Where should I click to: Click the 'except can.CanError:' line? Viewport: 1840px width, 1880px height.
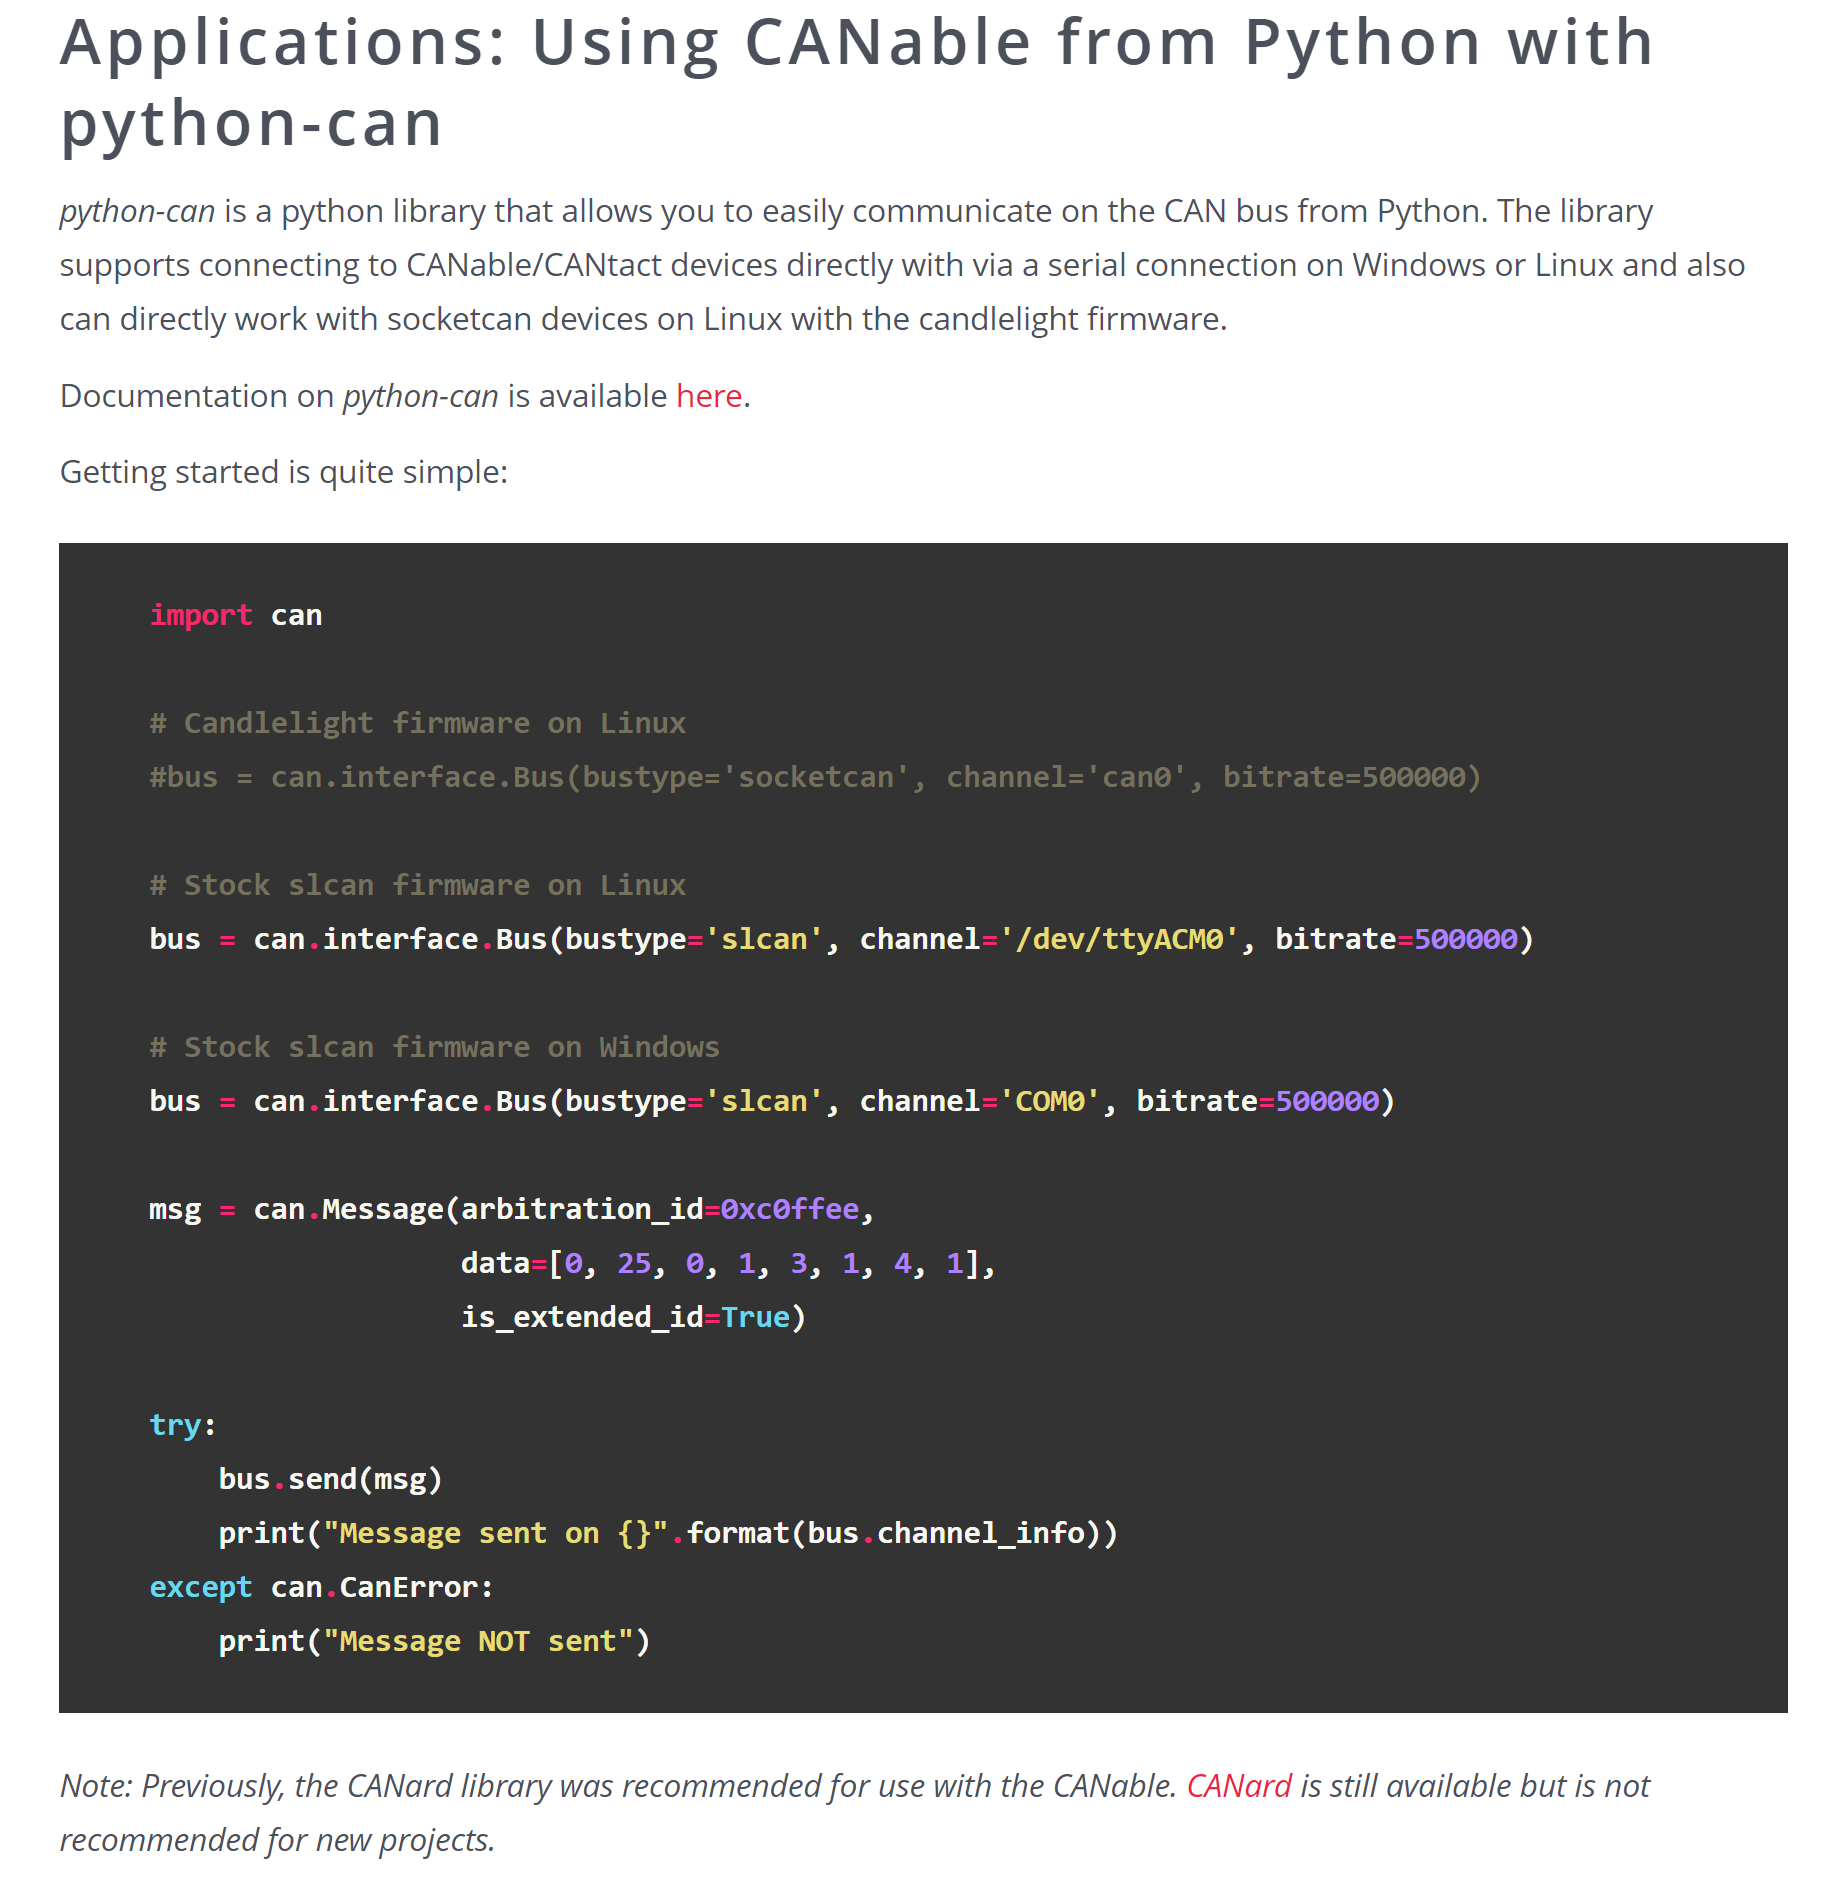tap(322, 1587)
